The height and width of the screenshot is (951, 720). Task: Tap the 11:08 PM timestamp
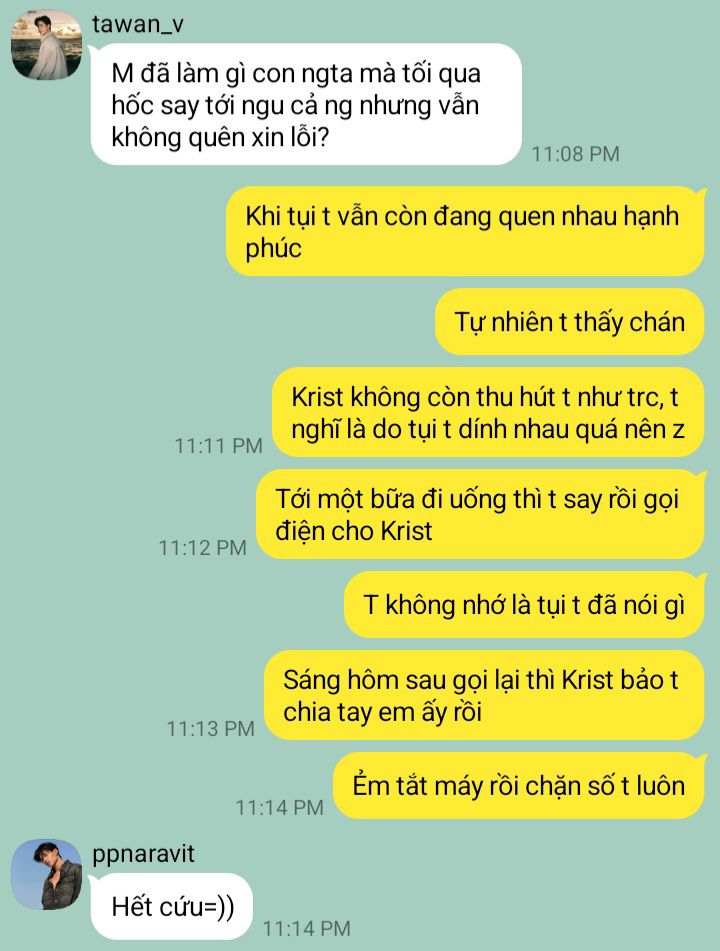tap(576, 154)
